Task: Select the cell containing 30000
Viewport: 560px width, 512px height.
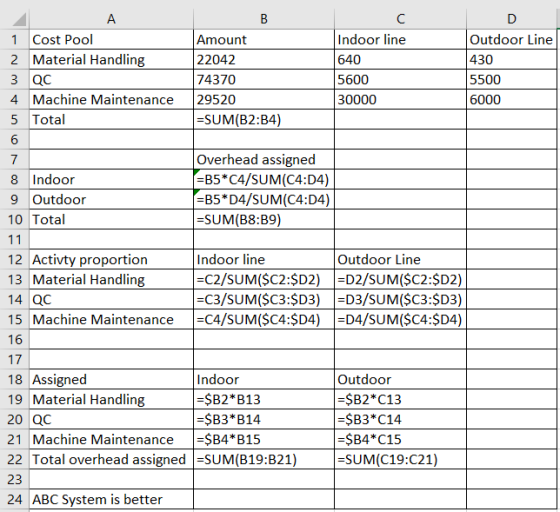Action: click(x=400, y=99)
